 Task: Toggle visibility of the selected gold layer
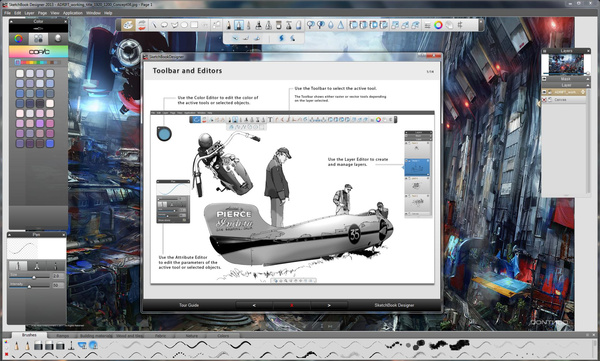(544, 92)
